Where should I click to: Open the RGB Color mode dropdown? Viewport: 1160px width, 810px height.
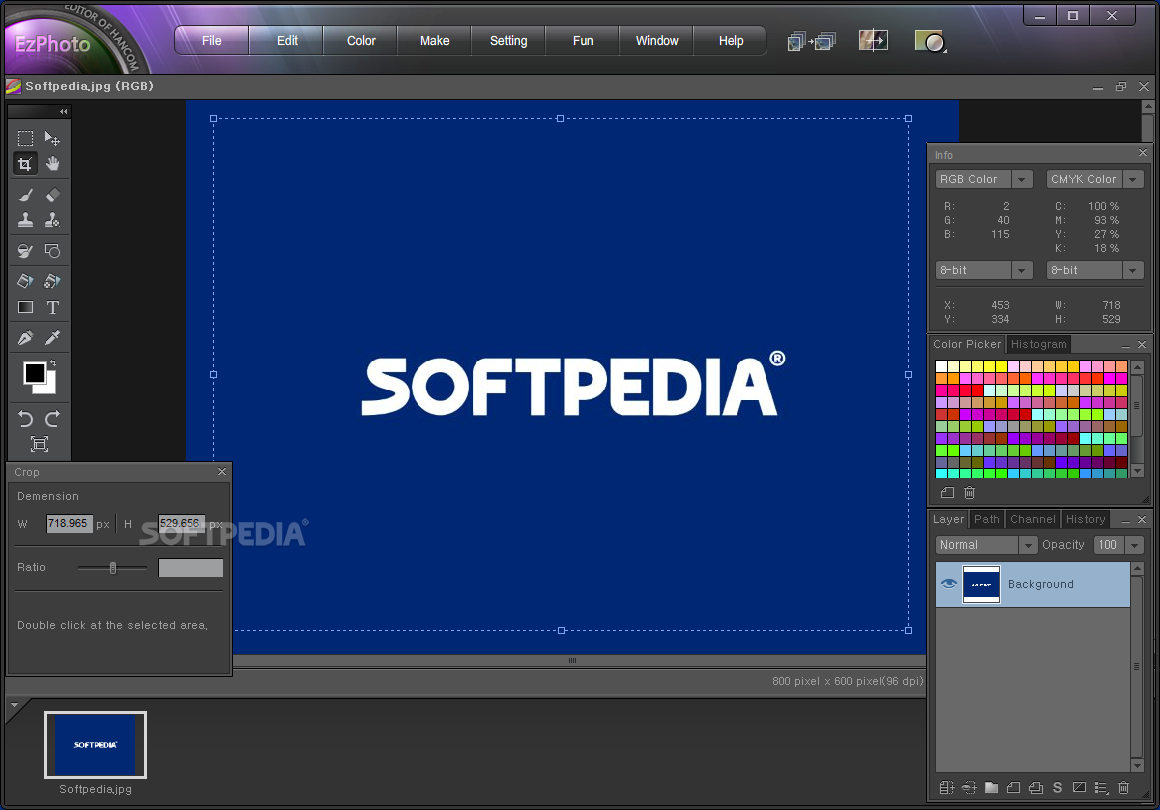point(1022,179)
